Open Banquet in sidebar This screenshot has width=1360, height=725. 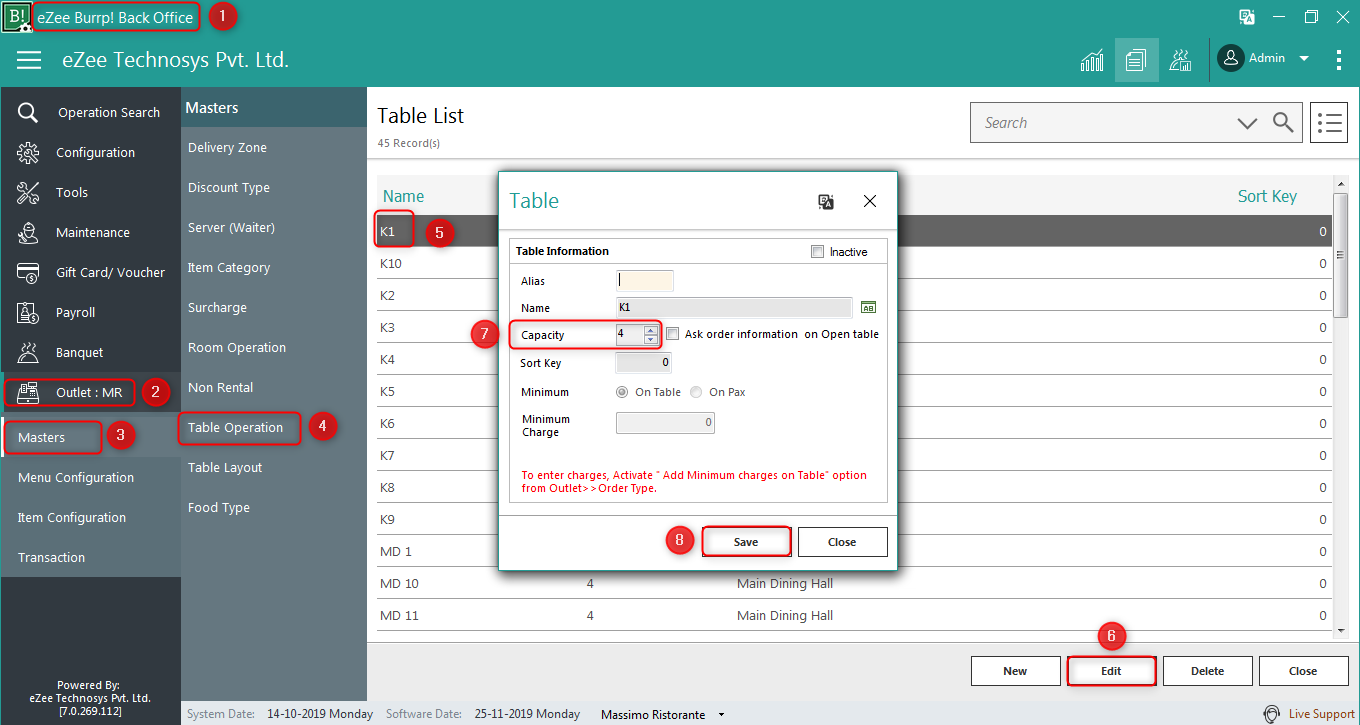pos(91,352)
